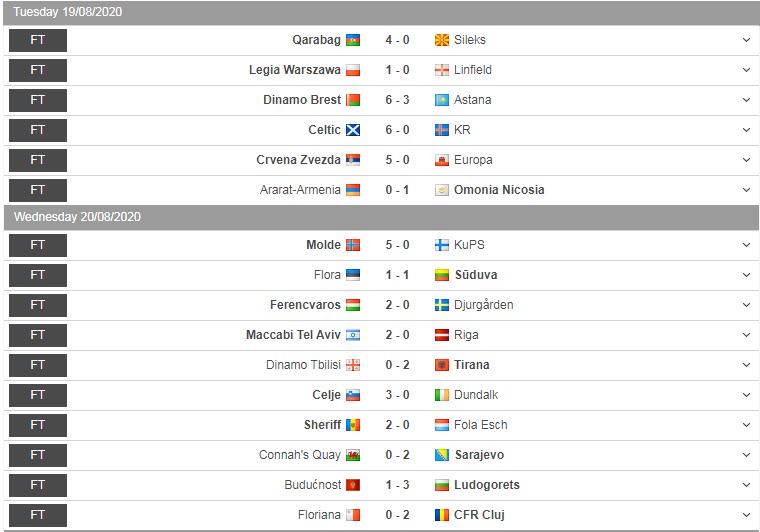This screenshot has height=532, width=760.
Task: Open the Omonia Nicosia team link
Action: pyautogui.click(x=499, y=190)
